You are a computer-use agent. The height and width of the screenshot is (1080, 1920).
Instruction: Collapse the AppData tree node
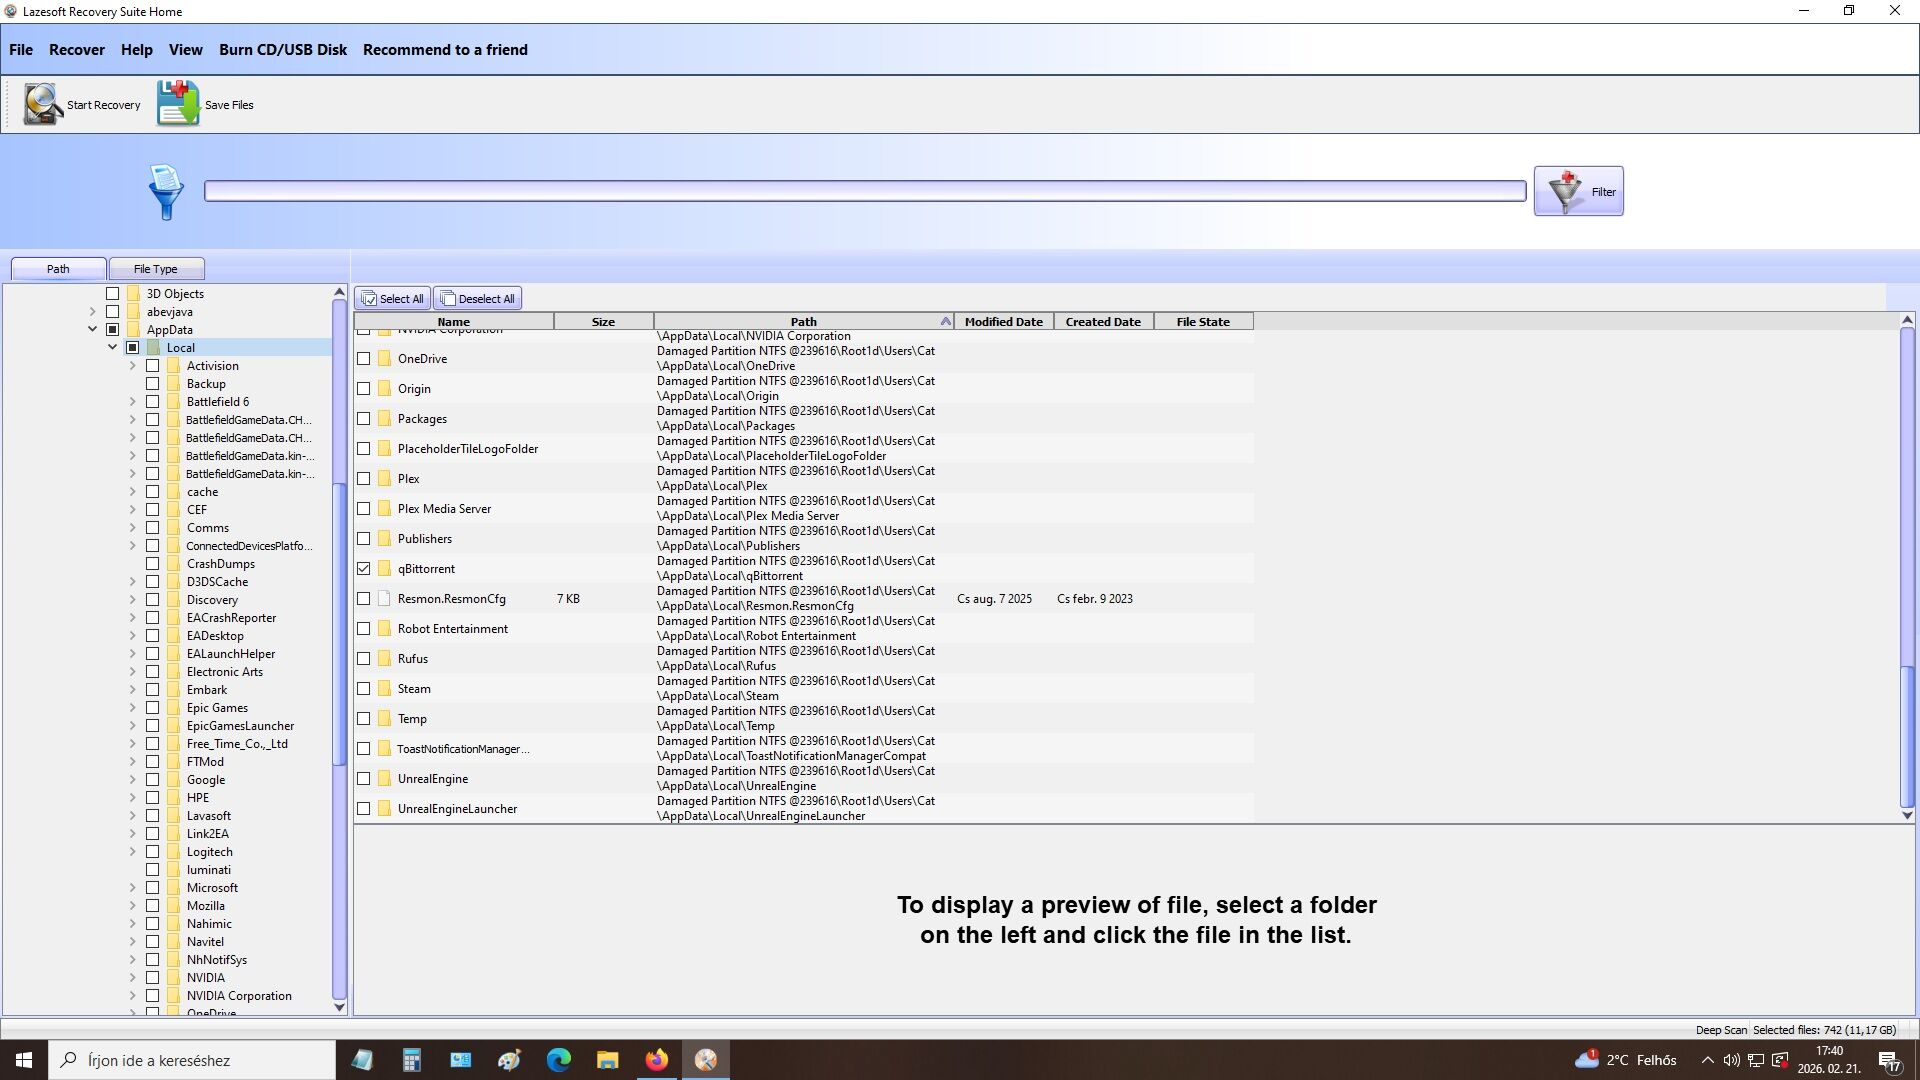click(92, 329)
